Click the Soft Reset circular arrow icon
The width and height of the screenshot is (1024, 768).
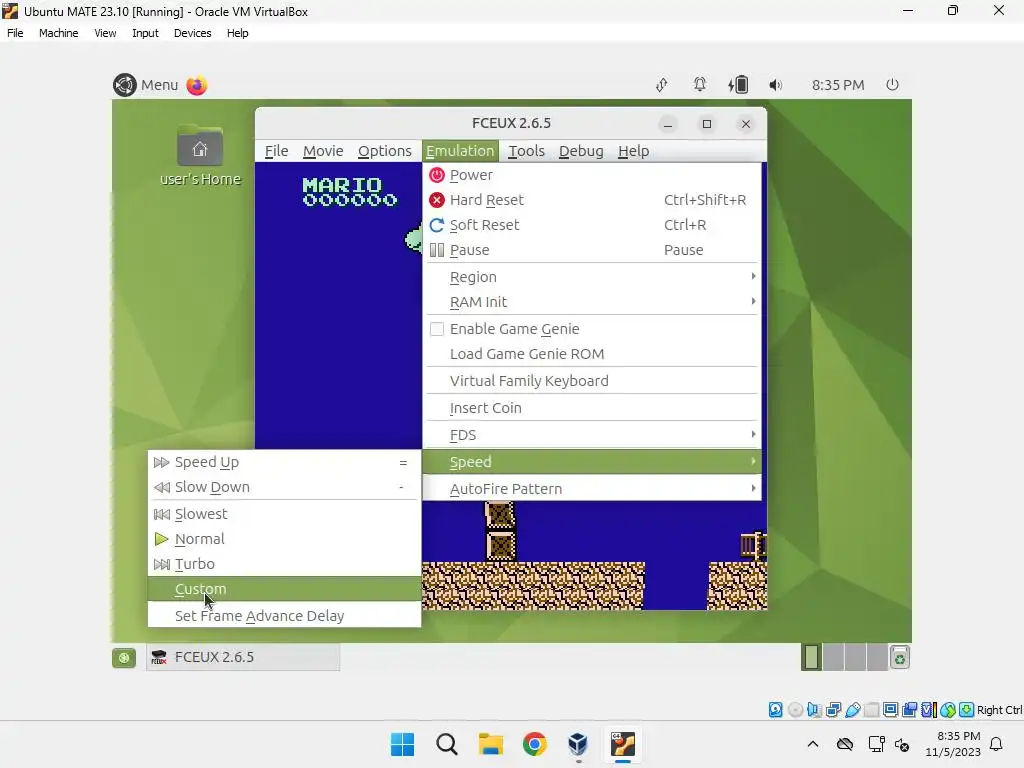pos(437,225)
